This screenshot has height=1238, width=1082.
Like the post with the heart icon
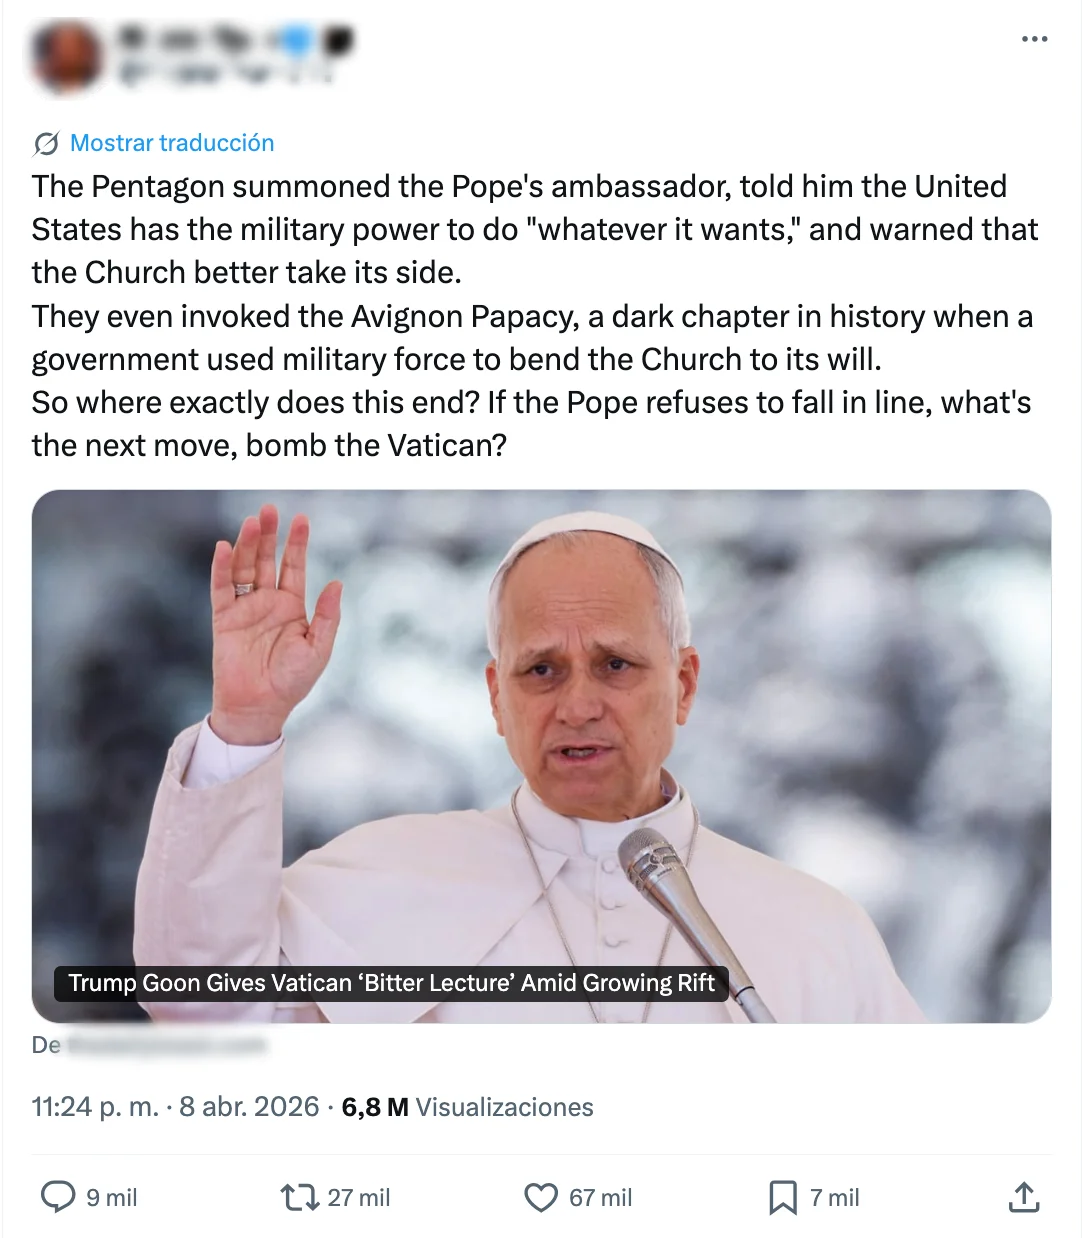pyautogui.click(x=541, y=1197)
